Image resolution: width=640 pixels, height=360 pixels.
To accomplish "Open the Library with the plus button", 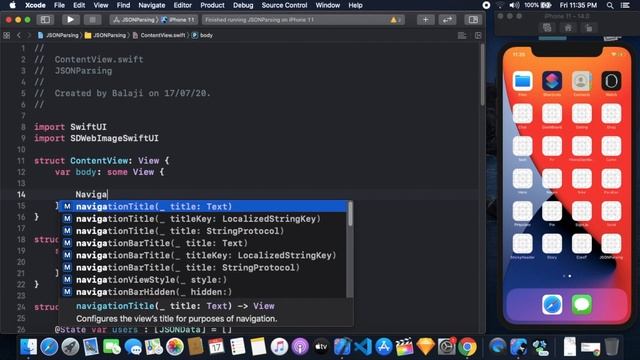I will (x=425, y=20).
